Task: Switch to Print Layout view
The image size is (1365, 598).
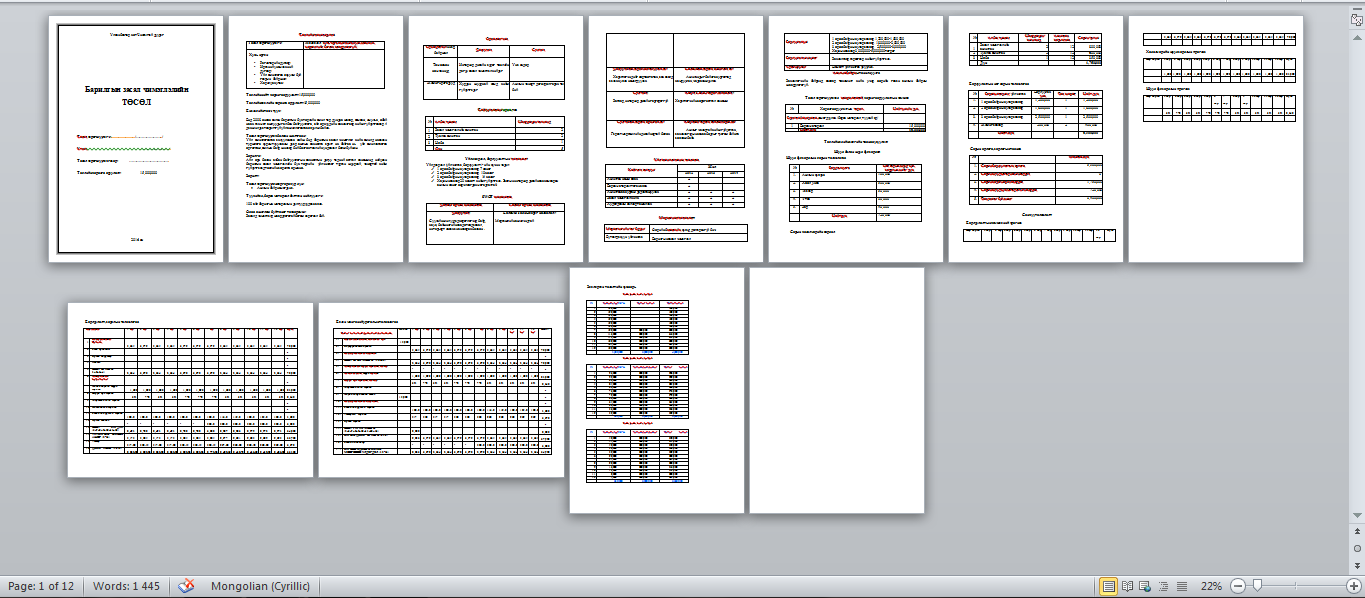Action: (1108, 586)
